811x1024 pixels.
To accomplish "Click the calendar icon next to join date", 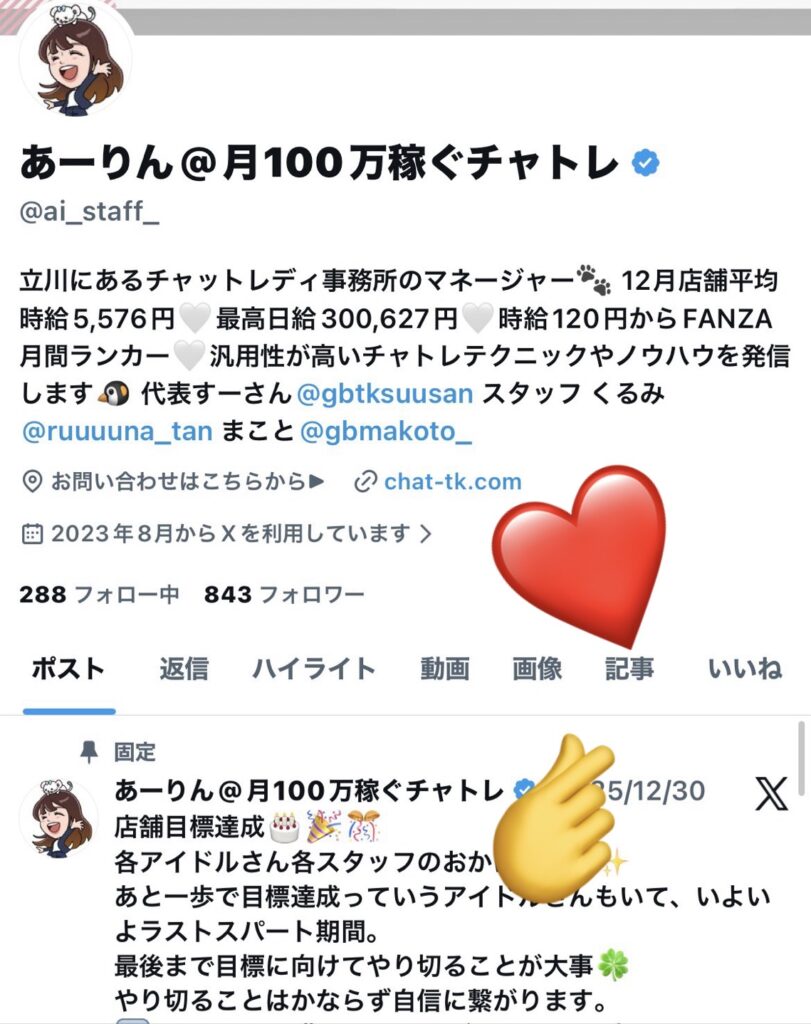I will (32, 534).
